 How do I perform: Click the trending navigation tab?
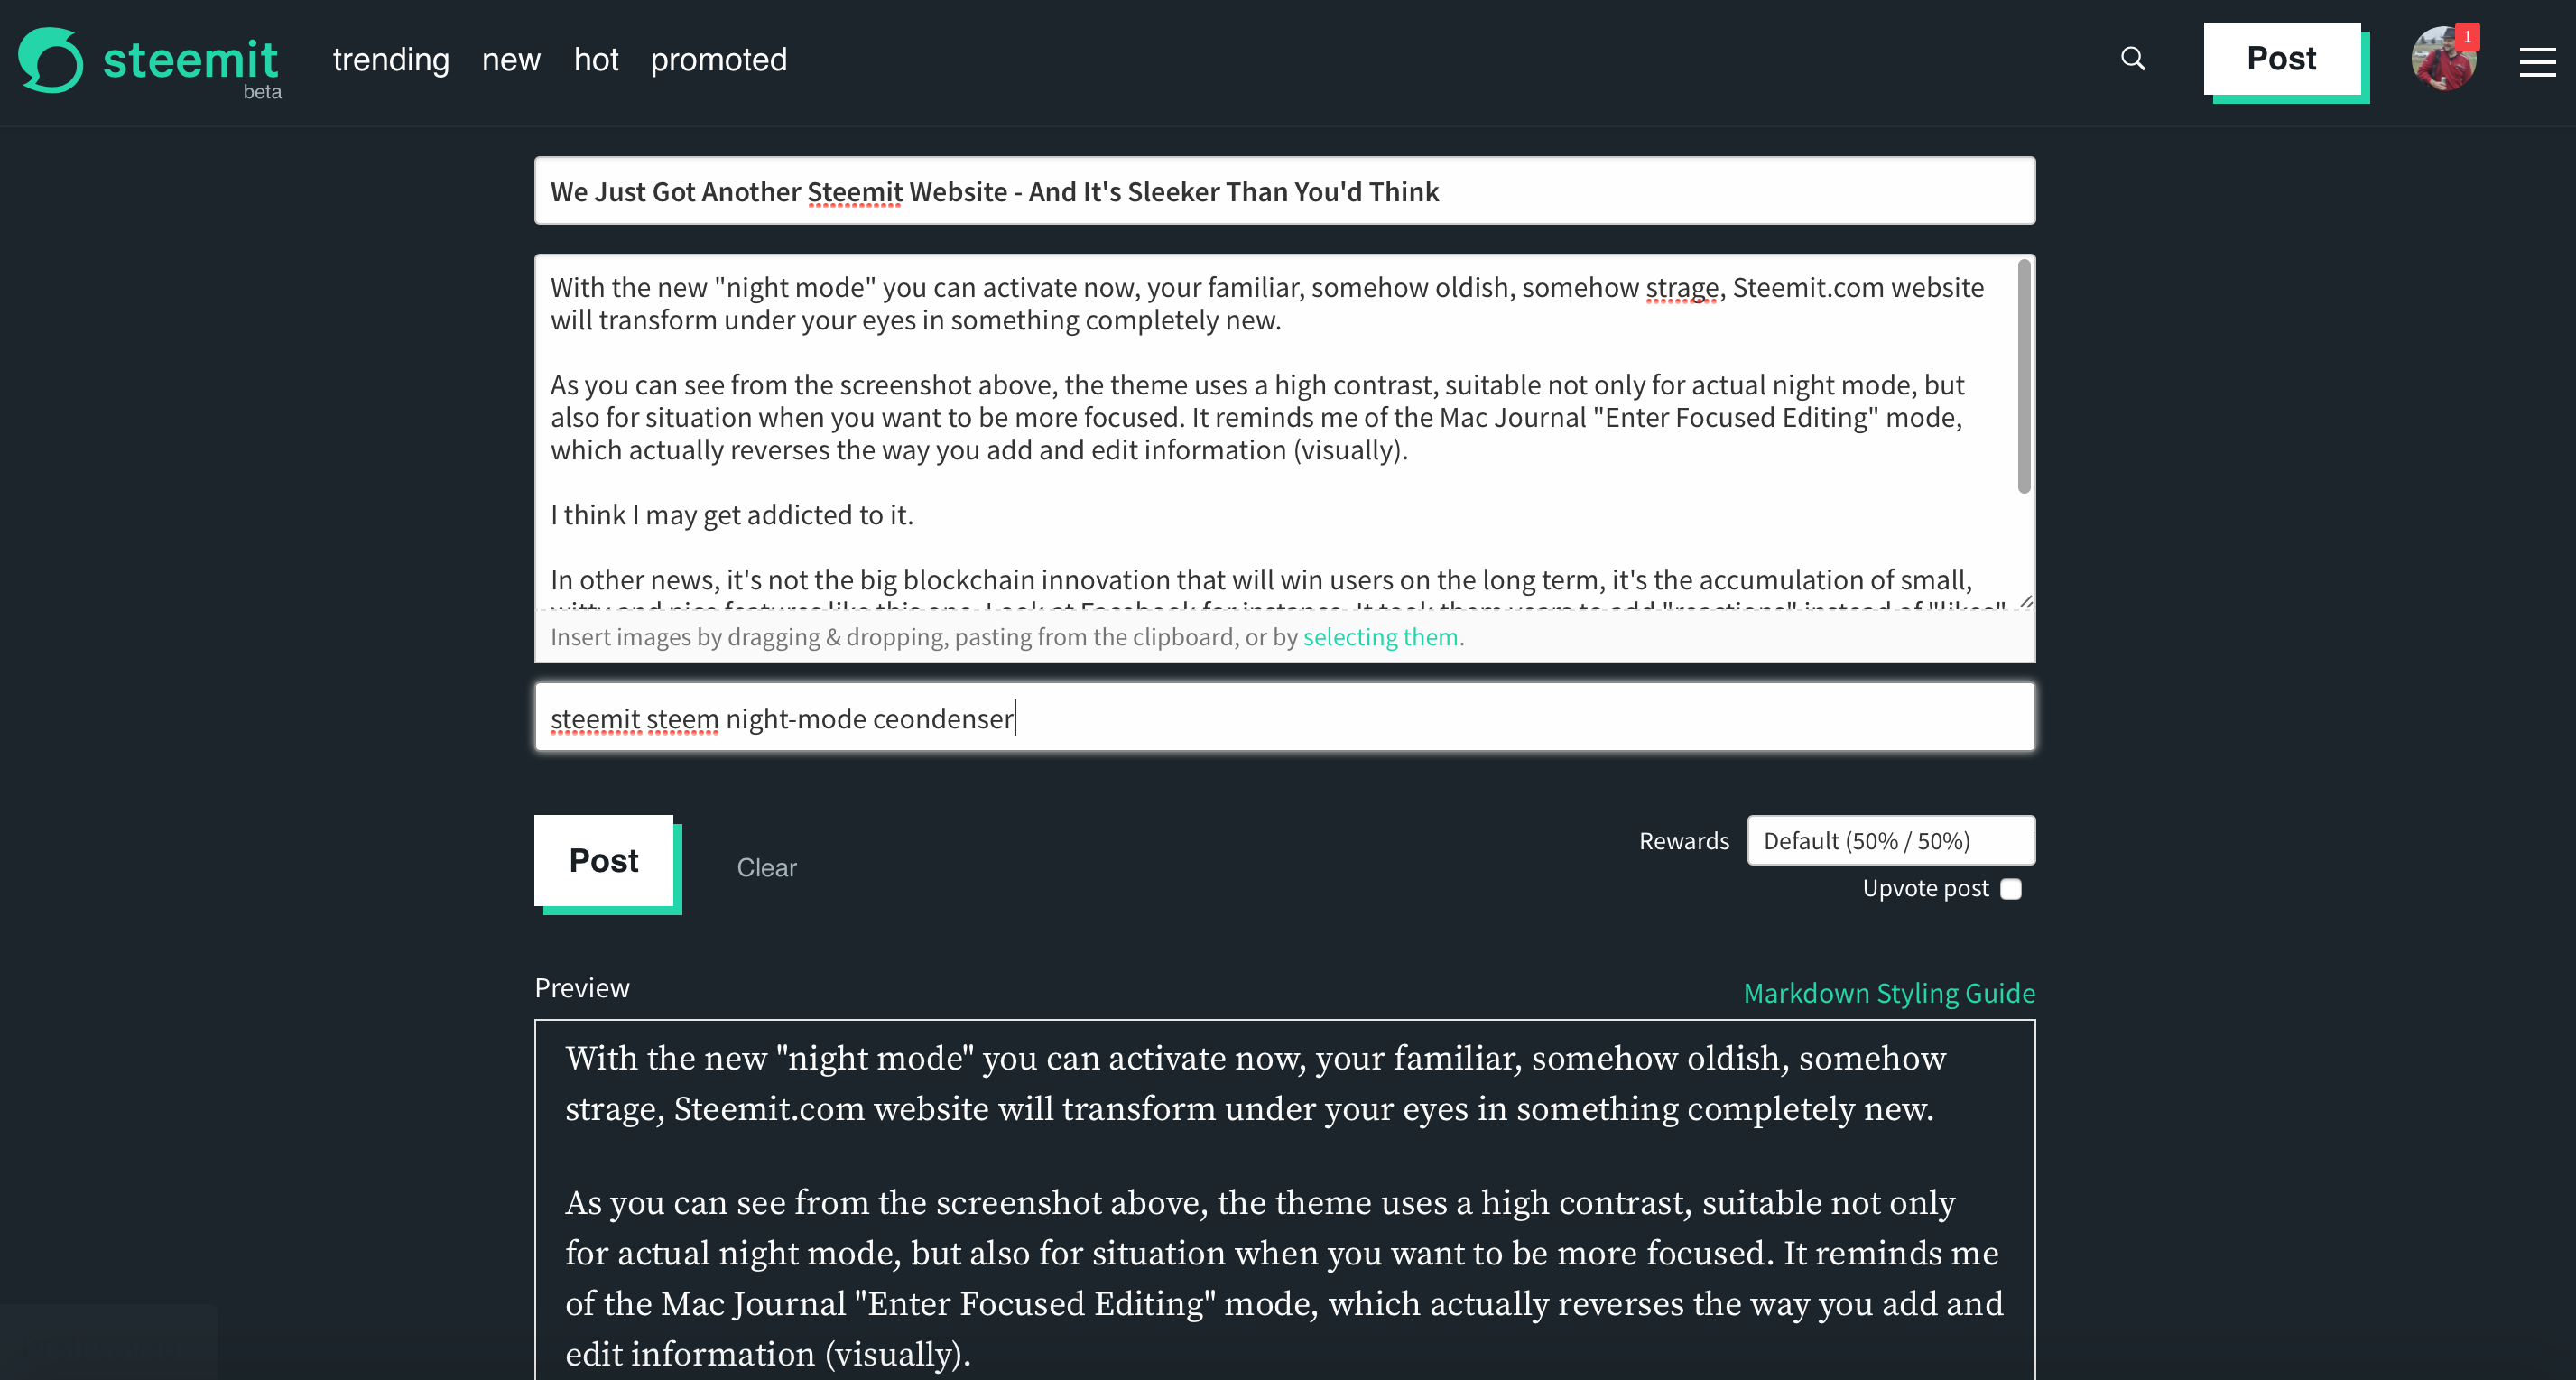click(394, 58)
